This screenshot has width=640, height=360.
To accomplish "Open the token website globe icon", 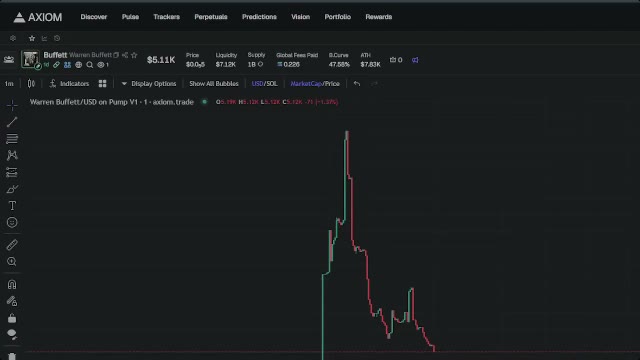I will click(78, 64).
